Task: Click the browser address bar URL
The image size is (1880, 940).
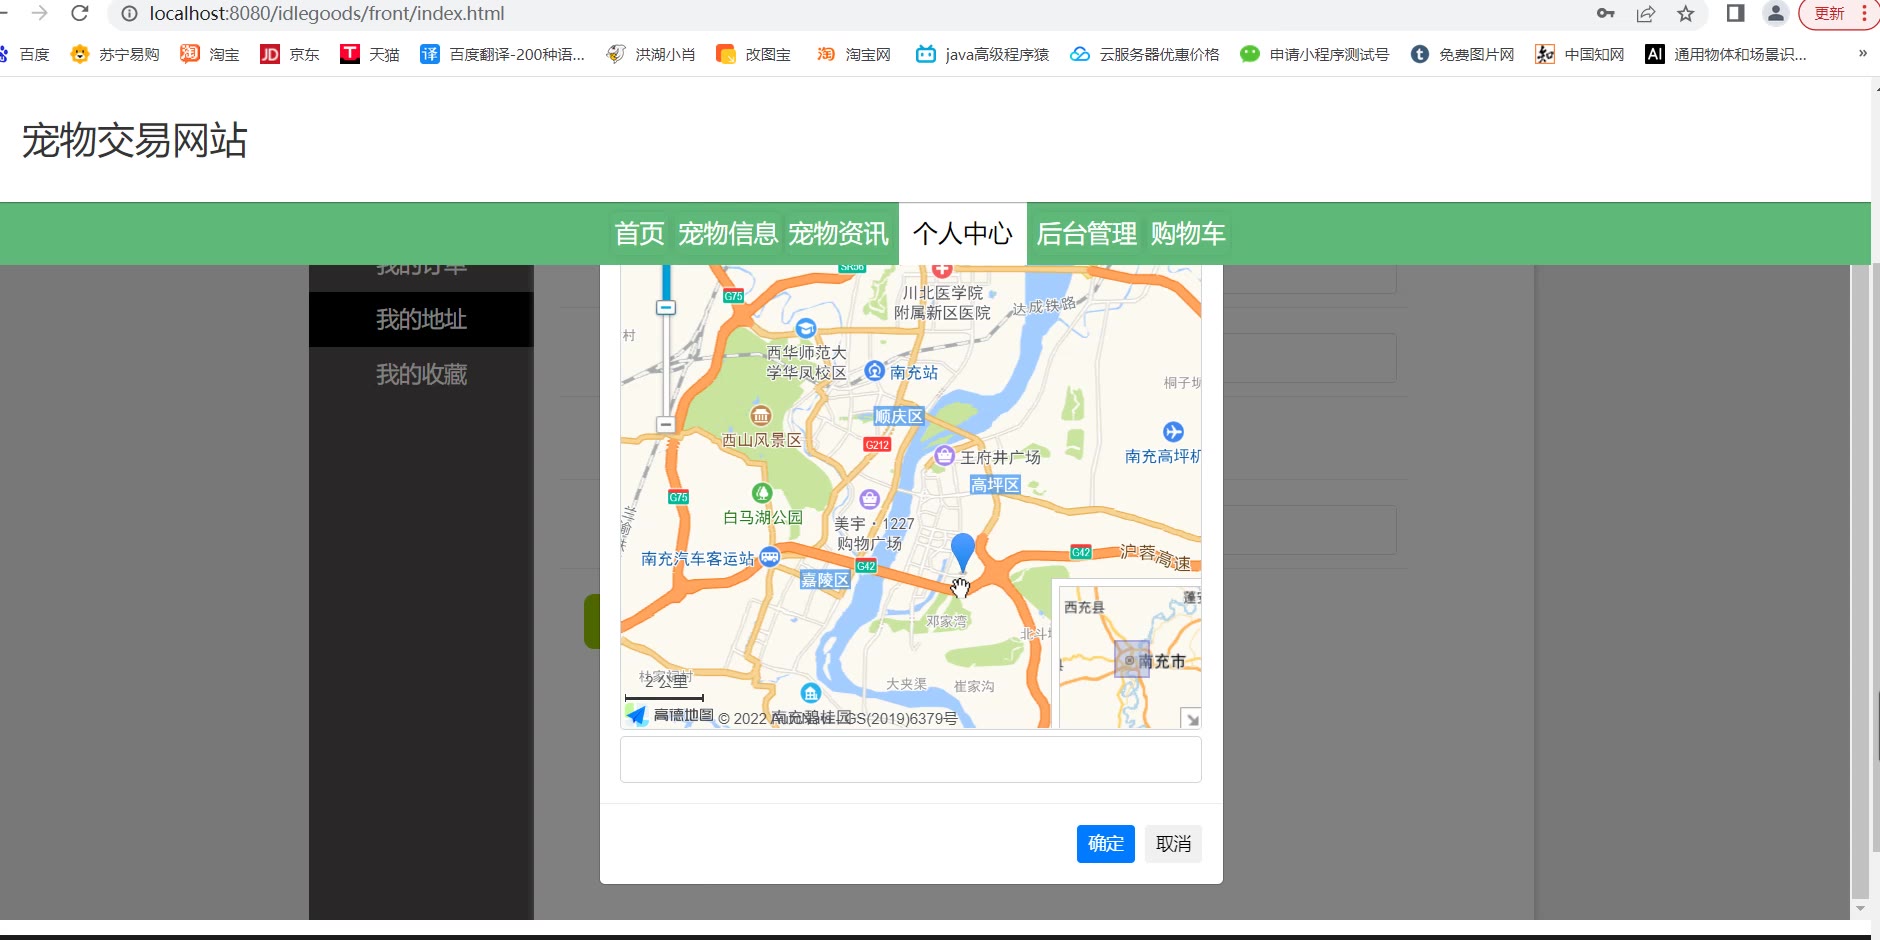Action: tap(327, 14)
